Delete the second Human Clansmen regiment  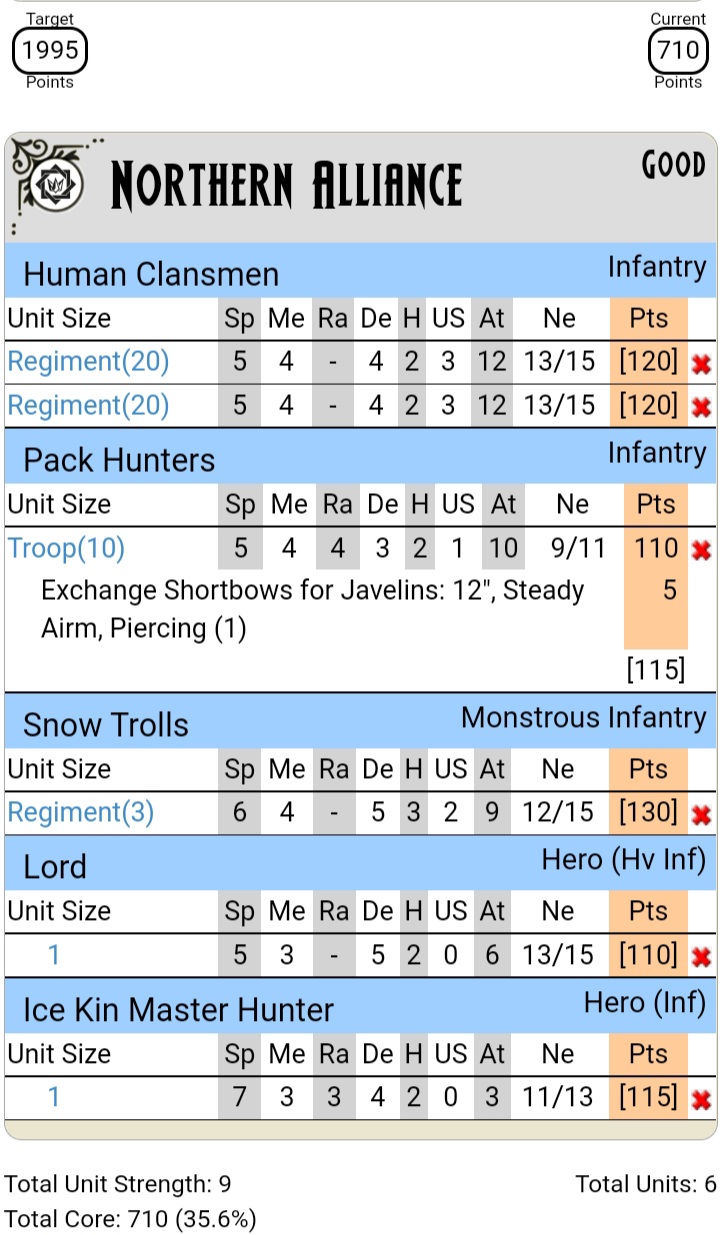pyautogui.click(x=701, y=407)
